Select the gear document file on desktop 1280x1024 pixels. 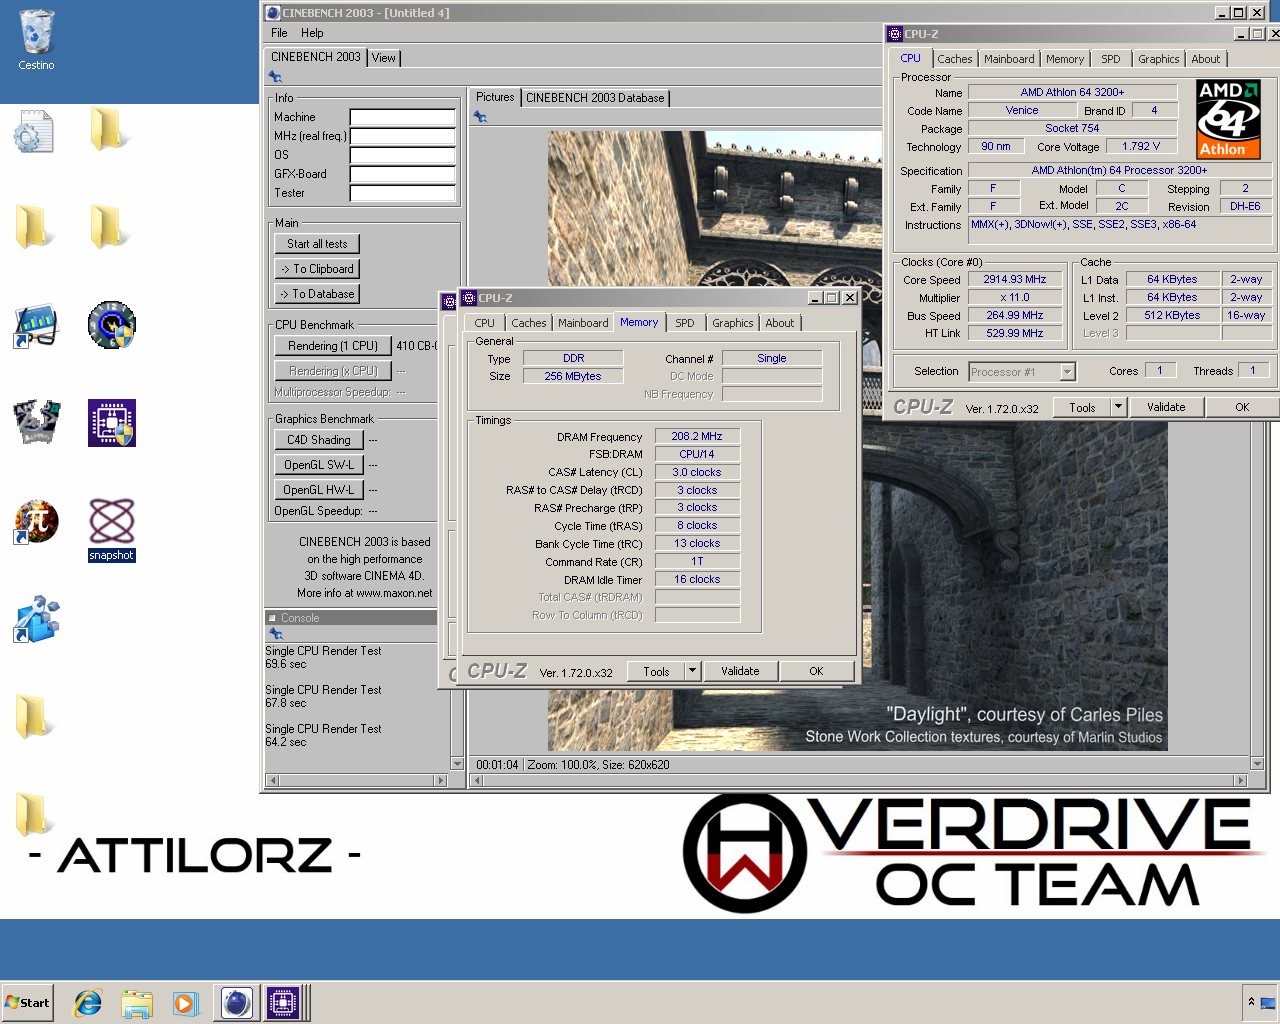pos(34,132)
